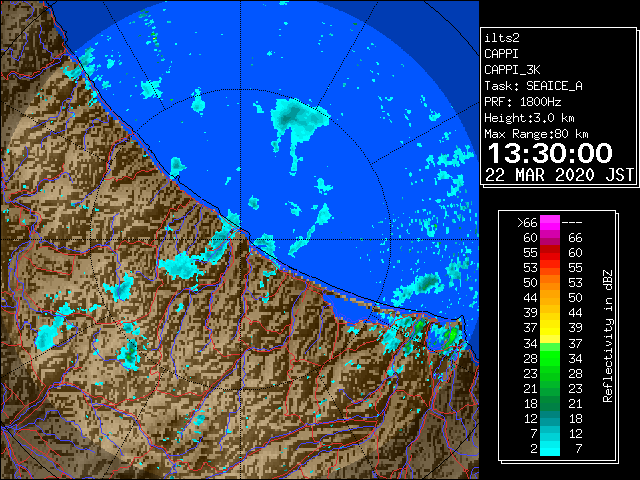Click the cyan 2–7 dBZ swatch
The height and width of the screenshot is (480, 640).
click(550, 448)
